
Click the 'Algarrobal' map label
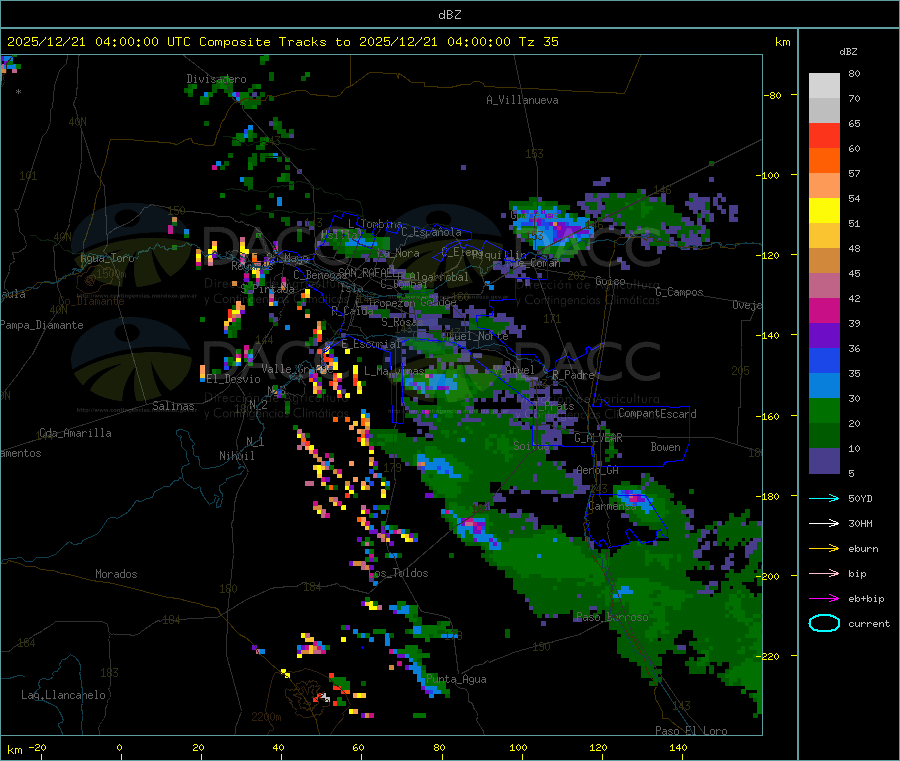coord(439,277)
